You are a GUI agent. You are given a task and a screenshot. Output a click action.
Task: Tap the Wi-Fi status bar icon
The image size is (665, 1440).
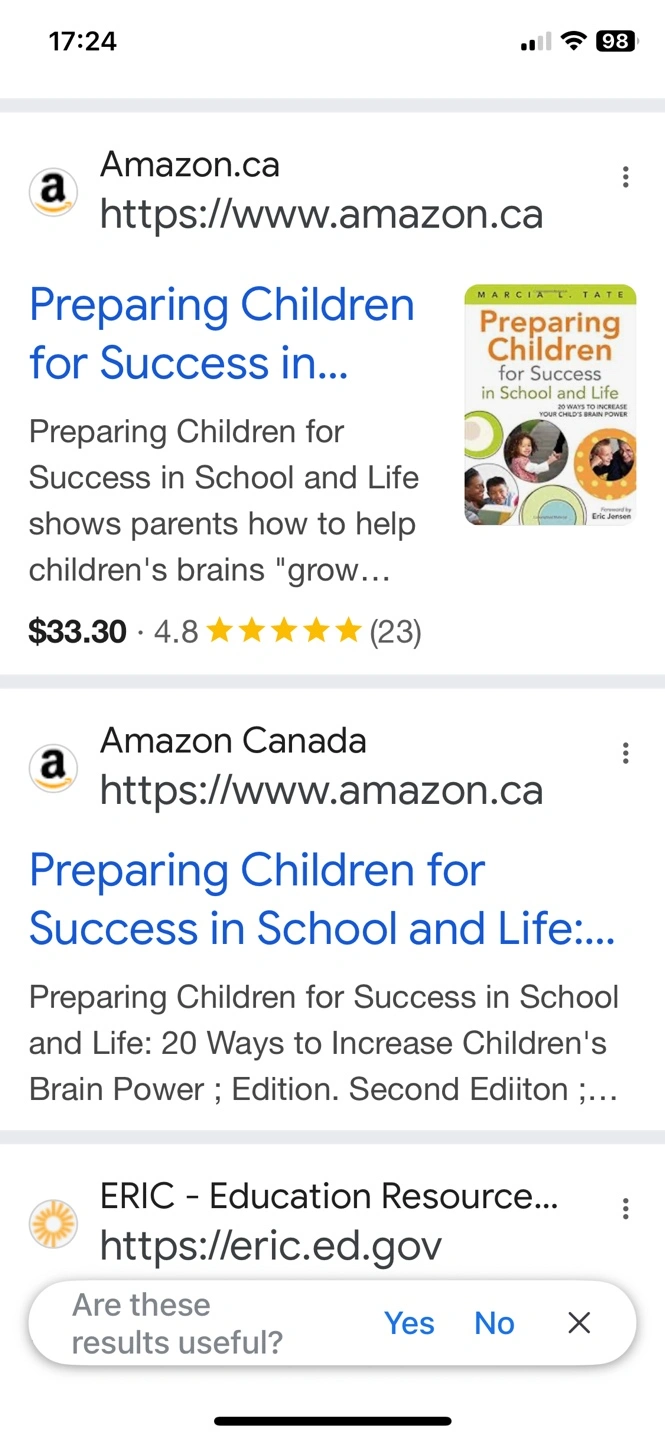coord(573,41)
